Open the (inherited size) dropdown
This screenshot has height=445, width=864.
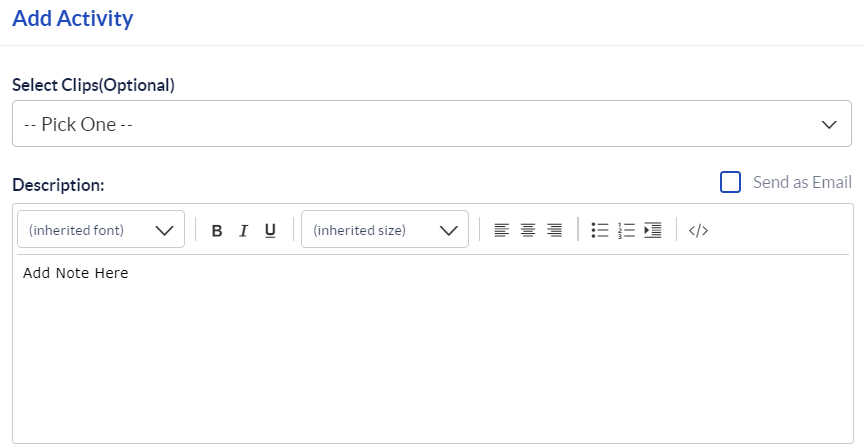coord(385,229)
